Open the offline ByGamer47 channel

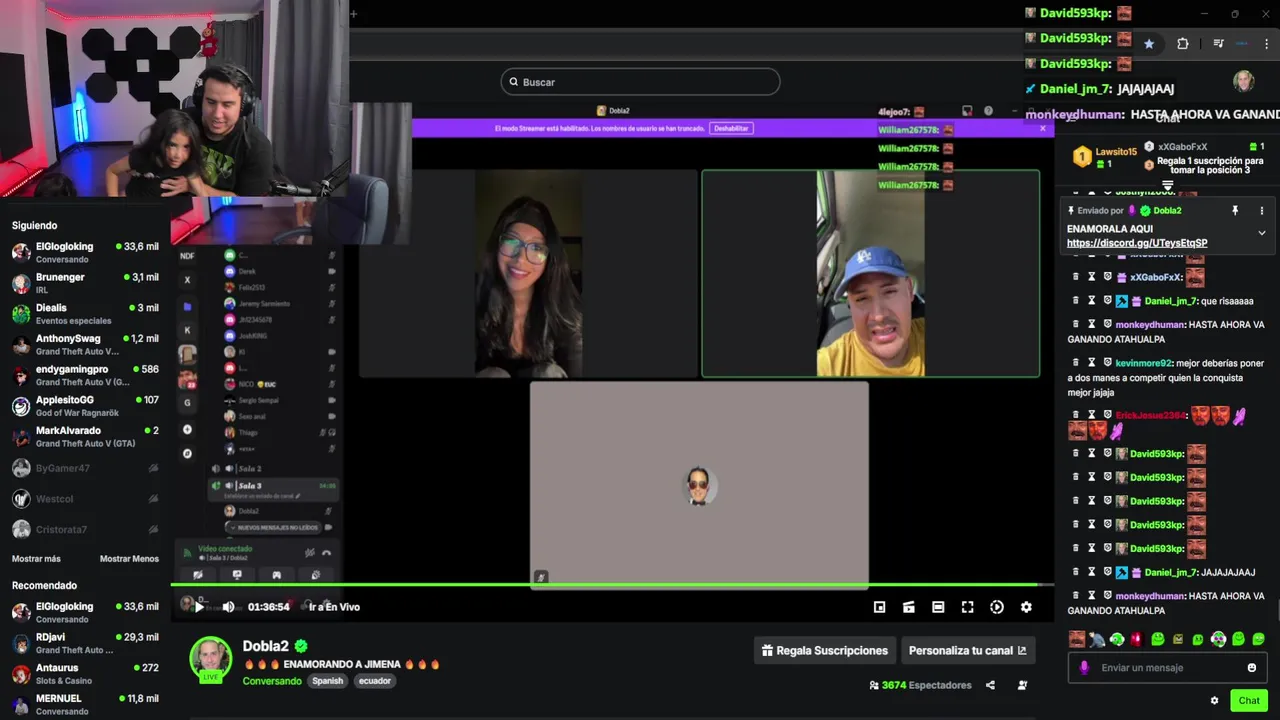[85, 468]
